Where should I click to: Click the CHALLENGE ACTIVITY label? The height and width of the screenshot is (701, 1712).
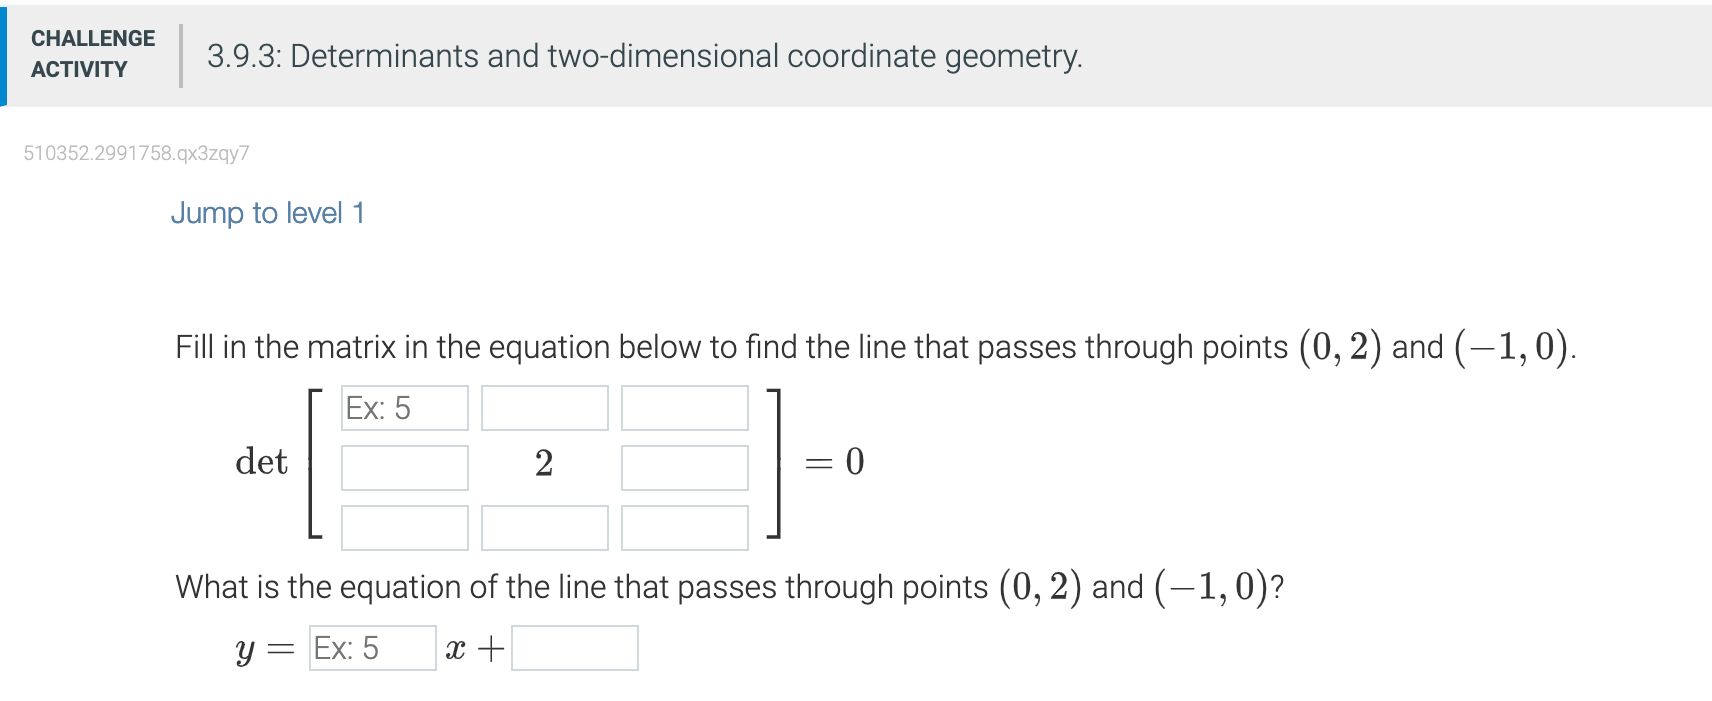(93, 53)
